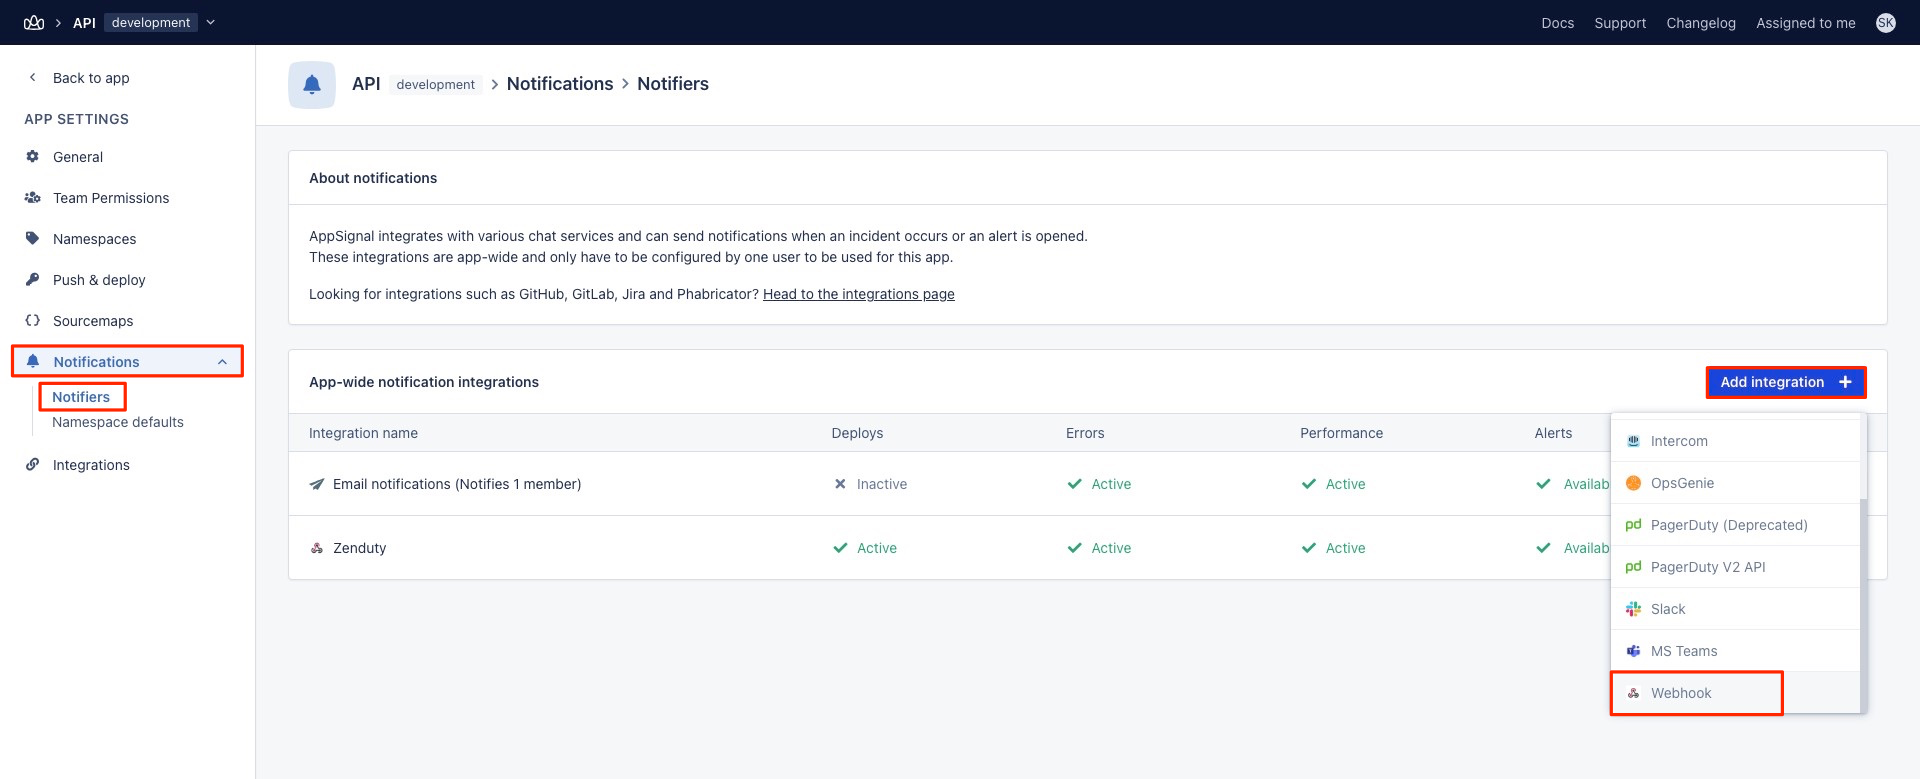This screenshot has width=1920, height=779.
Task: Click the Deploys column header
Action: click(857, 433)
